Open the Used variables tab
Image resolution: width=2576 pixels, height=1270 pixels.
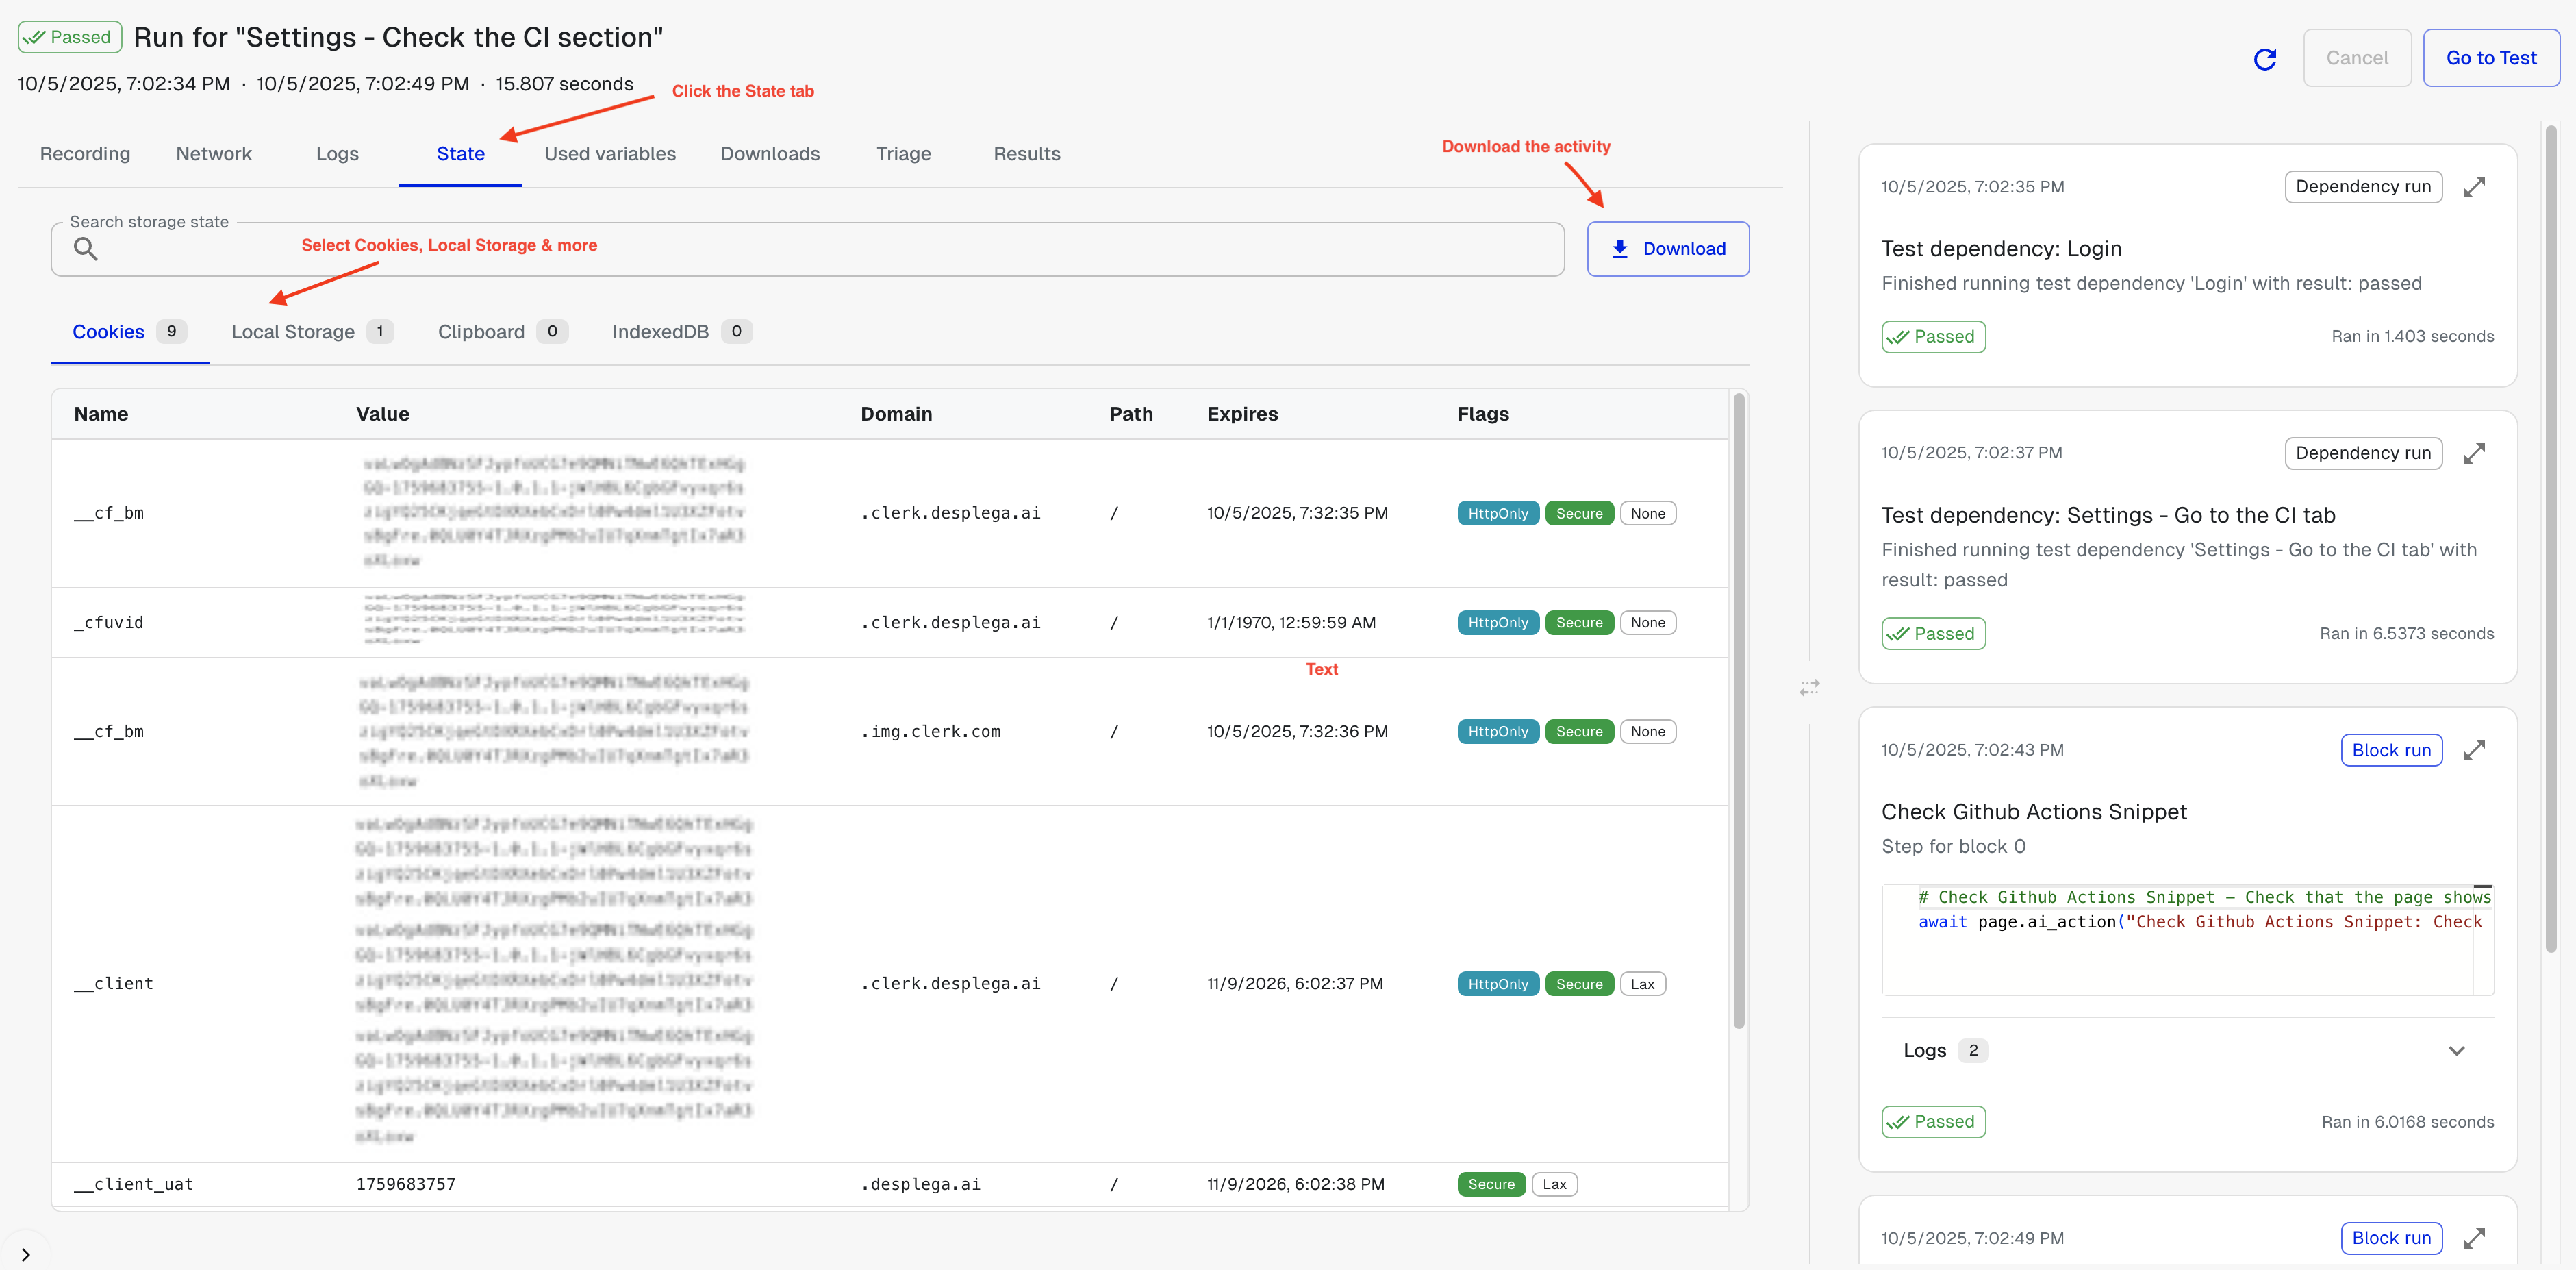click(x=609, y=154)
